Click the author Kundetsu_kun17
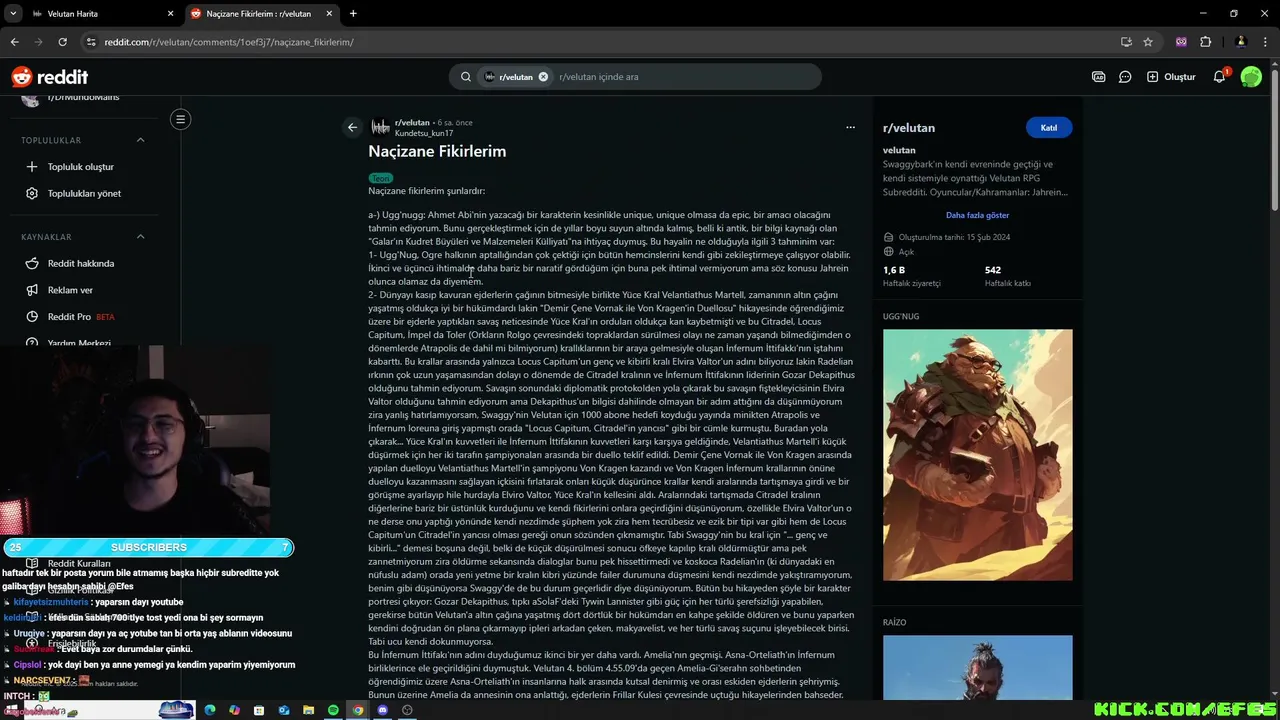This screenshot has height=720, width=1280. (424, 133)
